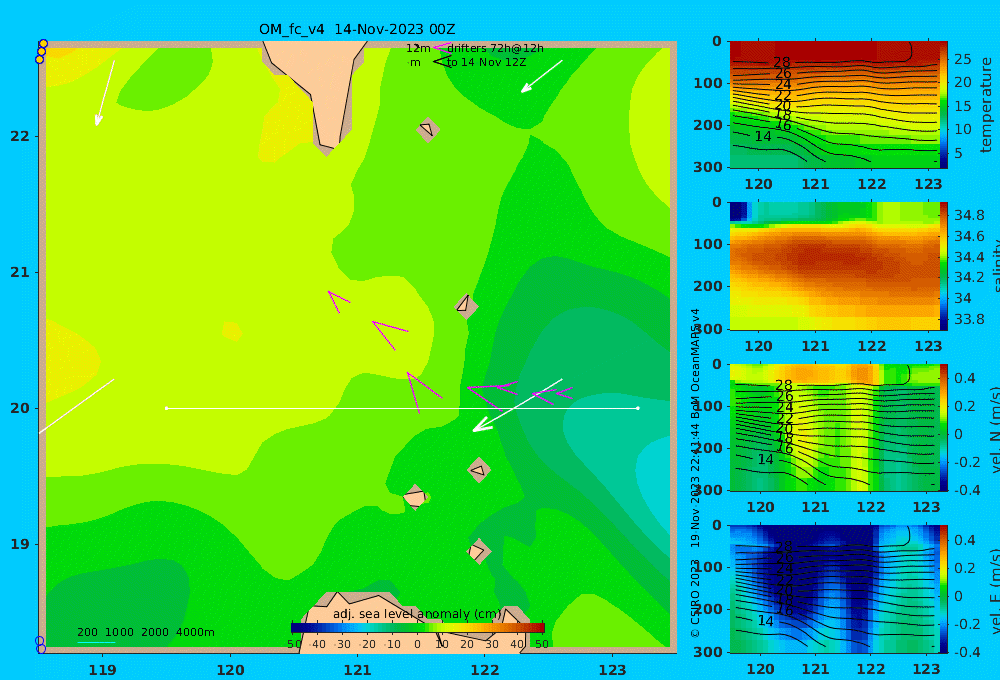Click the '200 1000 2000 4000m' depth contour legend

pyautogui.click(x=145, y=632)
